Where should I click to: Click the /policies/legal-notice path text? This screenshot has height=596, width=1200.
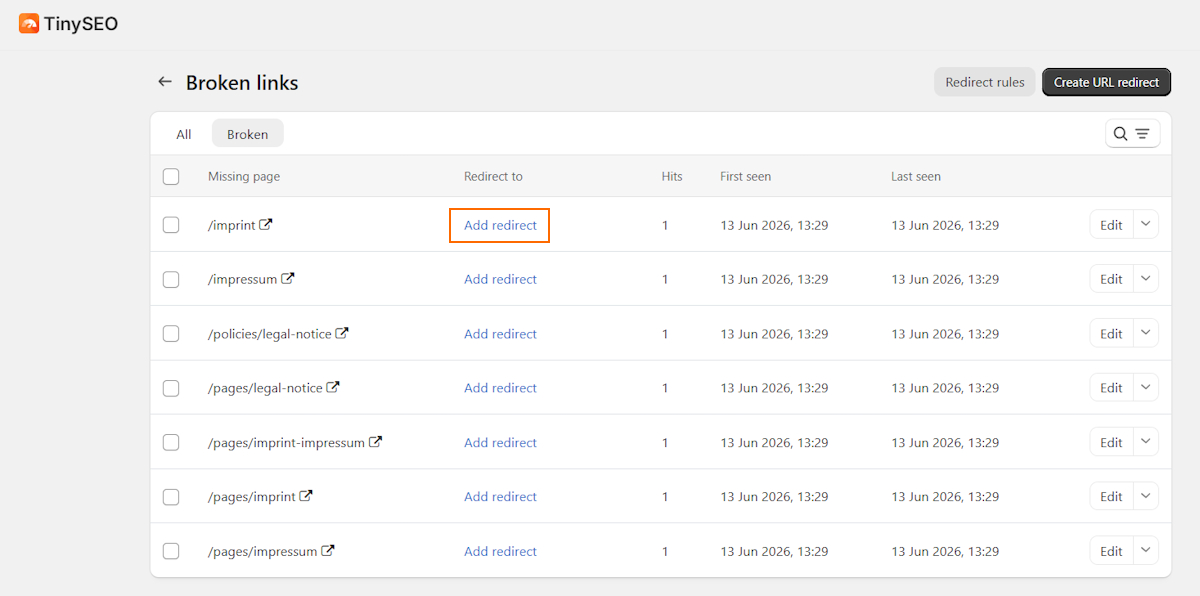(270, 334)
